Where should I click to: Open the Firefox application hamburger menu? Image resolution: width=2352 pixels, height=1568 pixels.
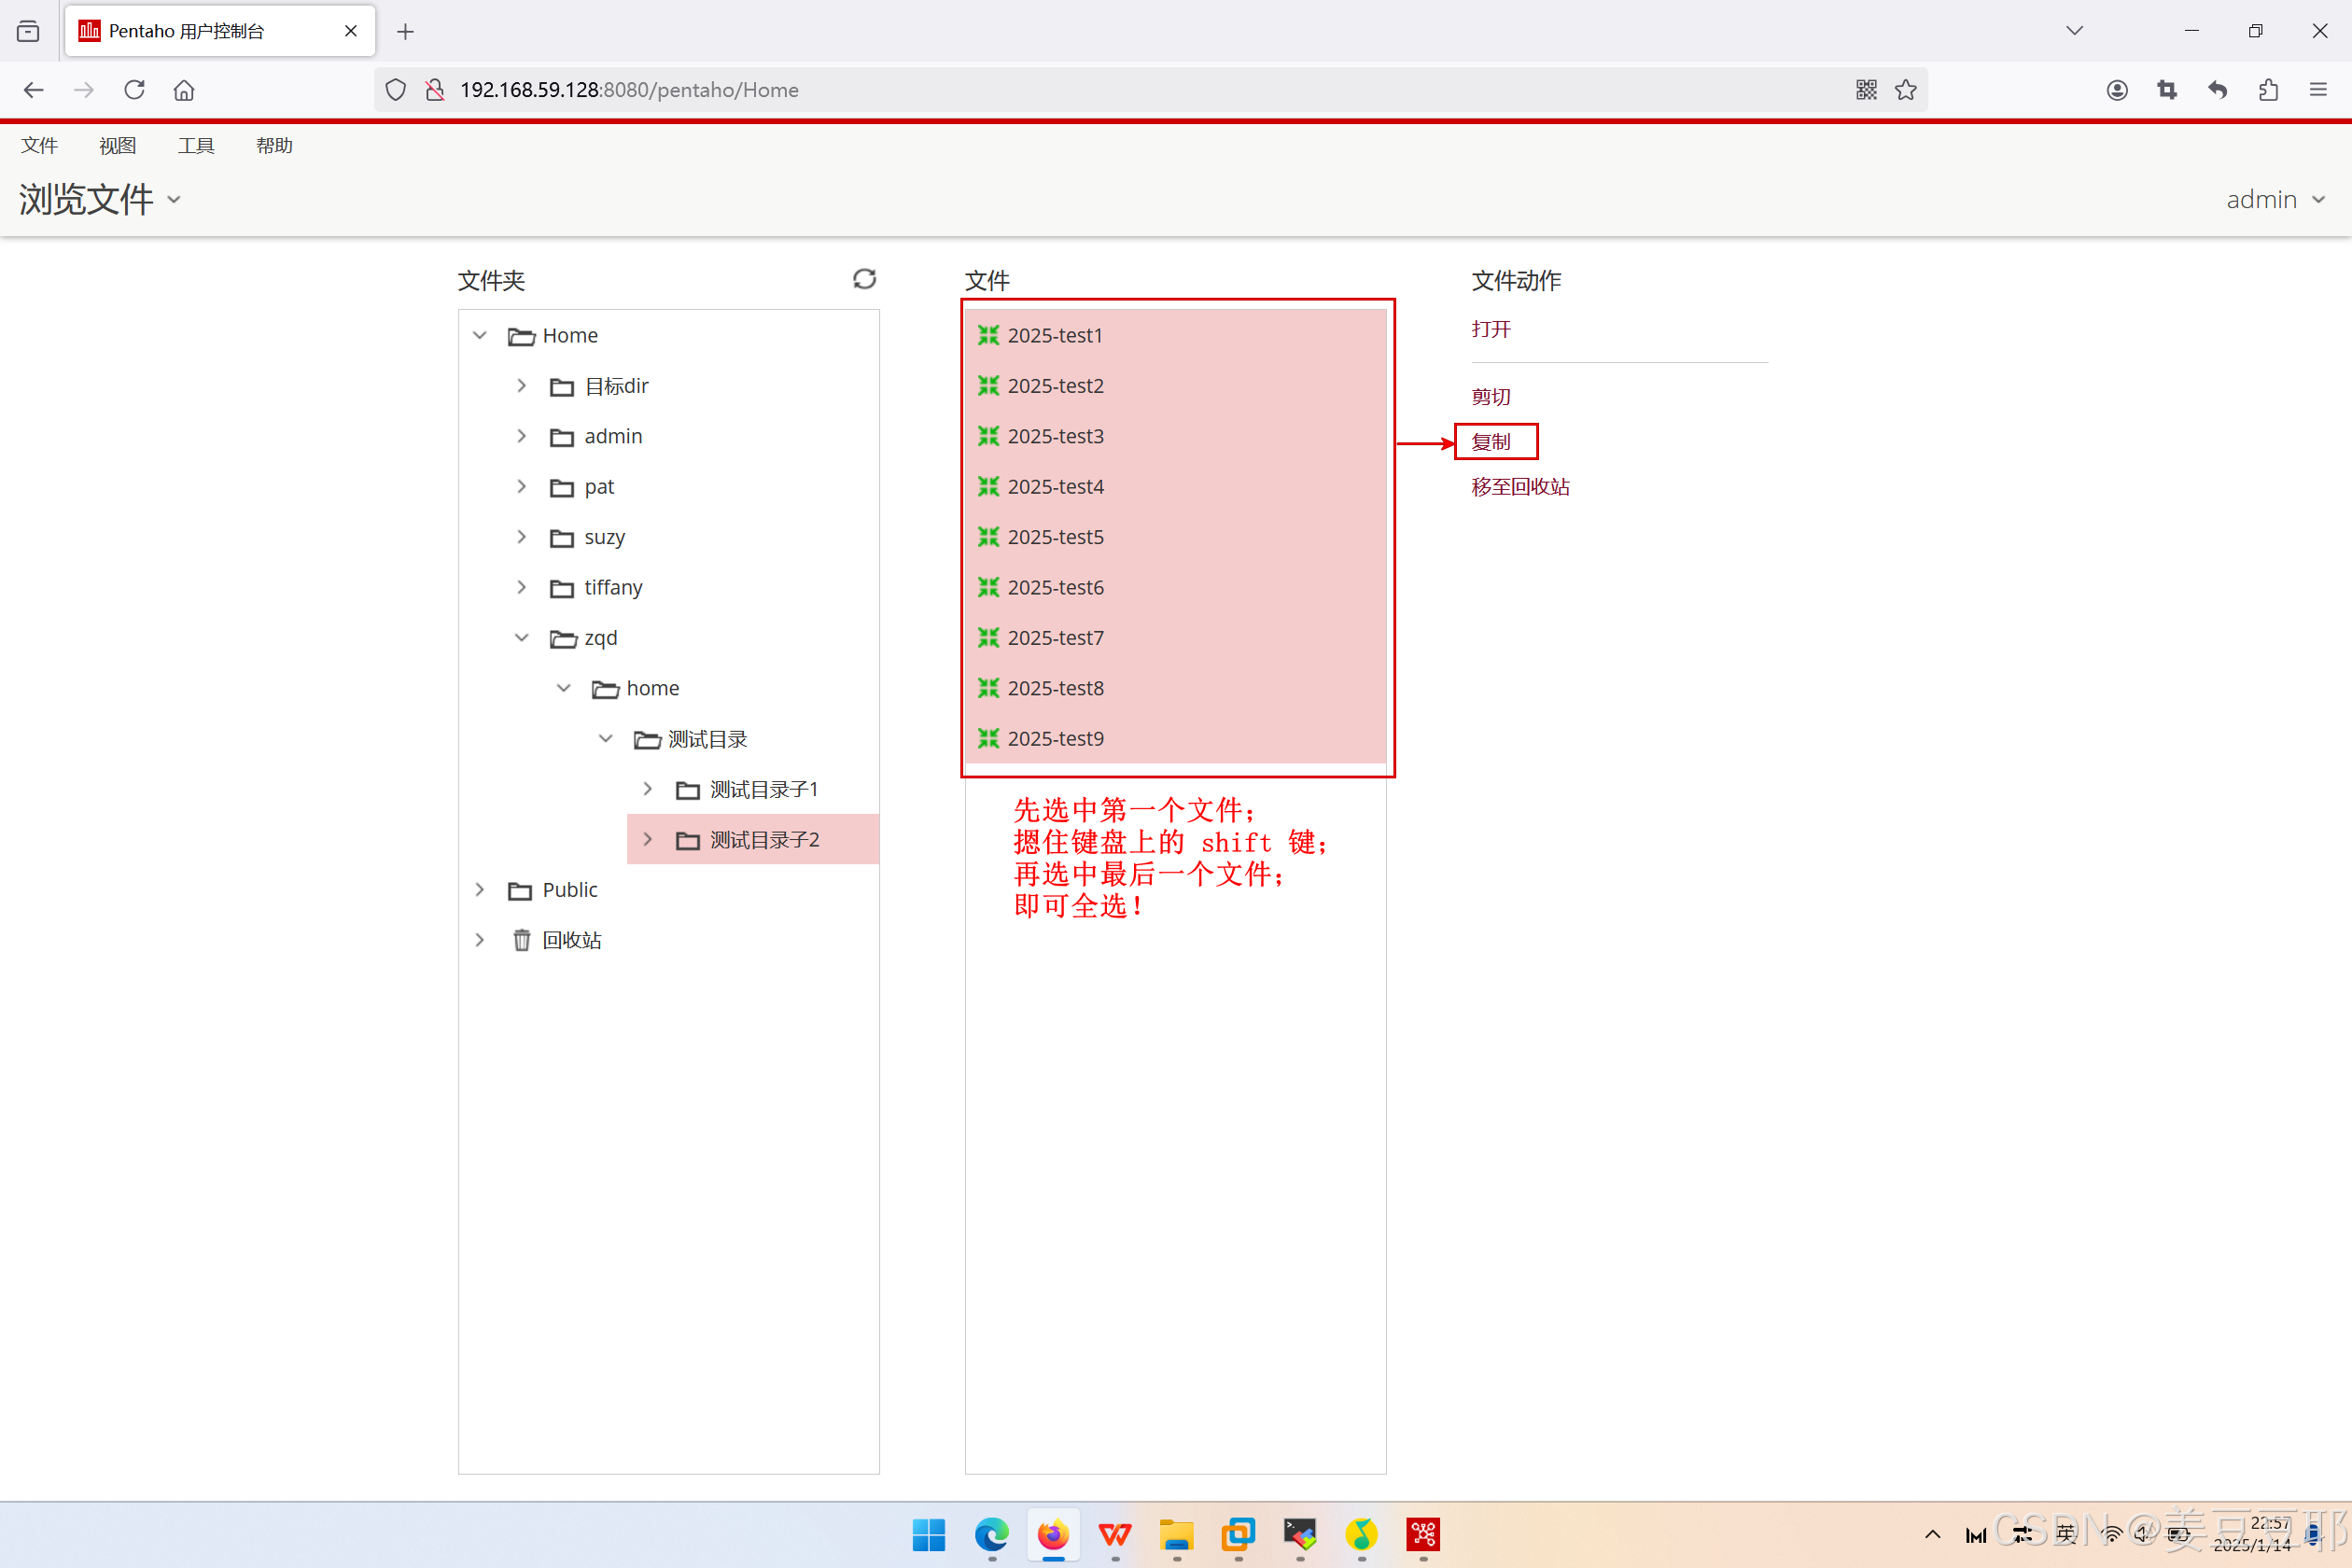pos(2318,90)
